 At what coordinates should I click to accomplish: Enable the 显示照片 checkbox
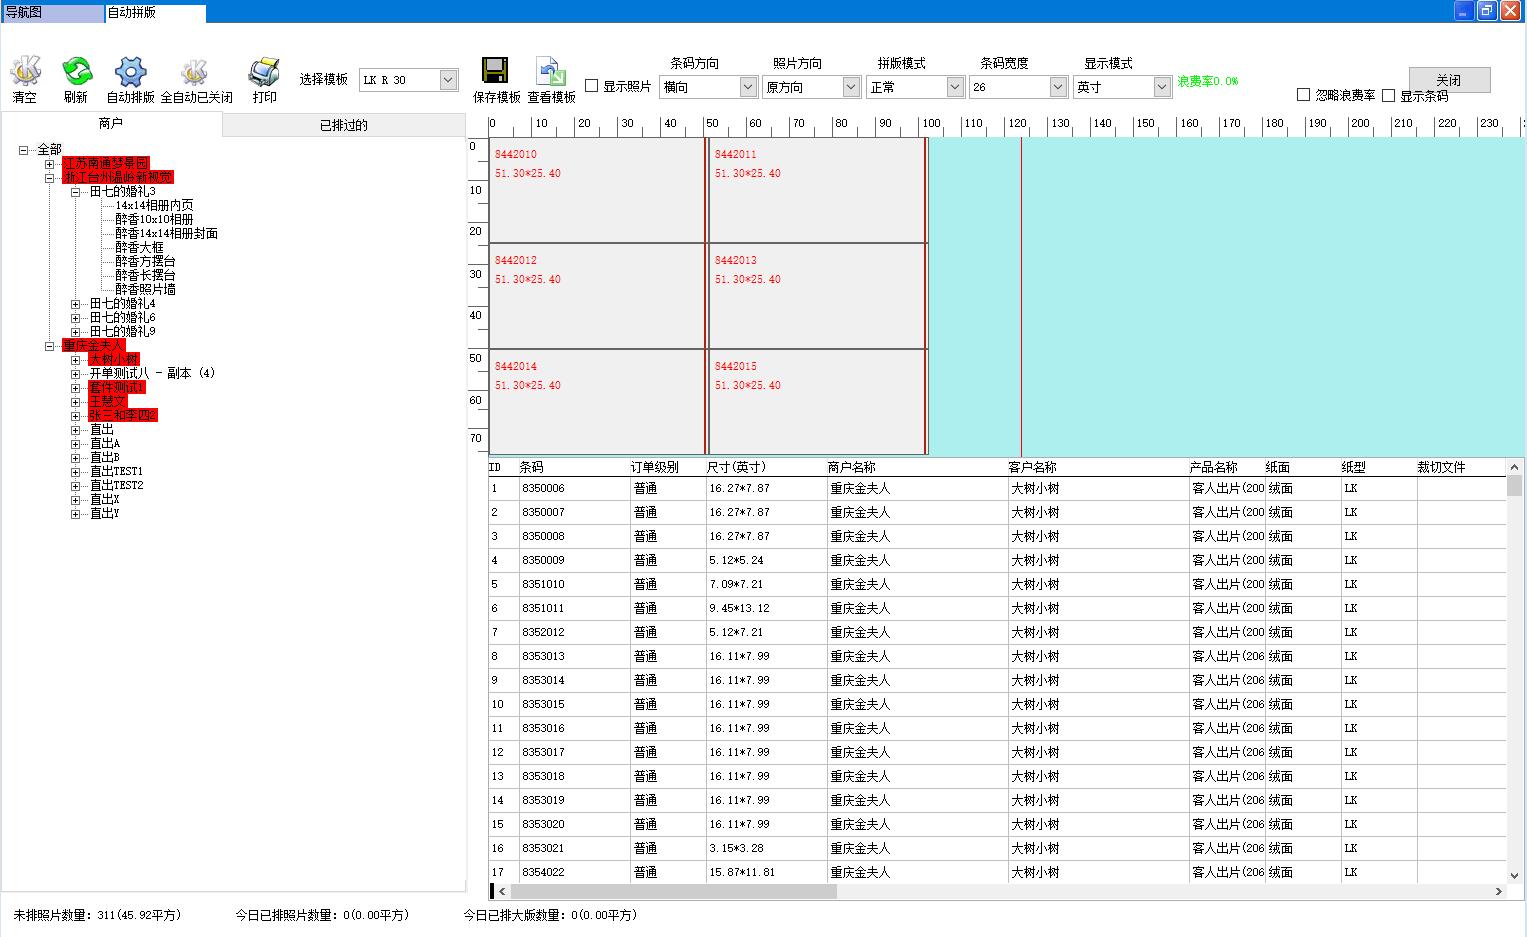(592, 86)
